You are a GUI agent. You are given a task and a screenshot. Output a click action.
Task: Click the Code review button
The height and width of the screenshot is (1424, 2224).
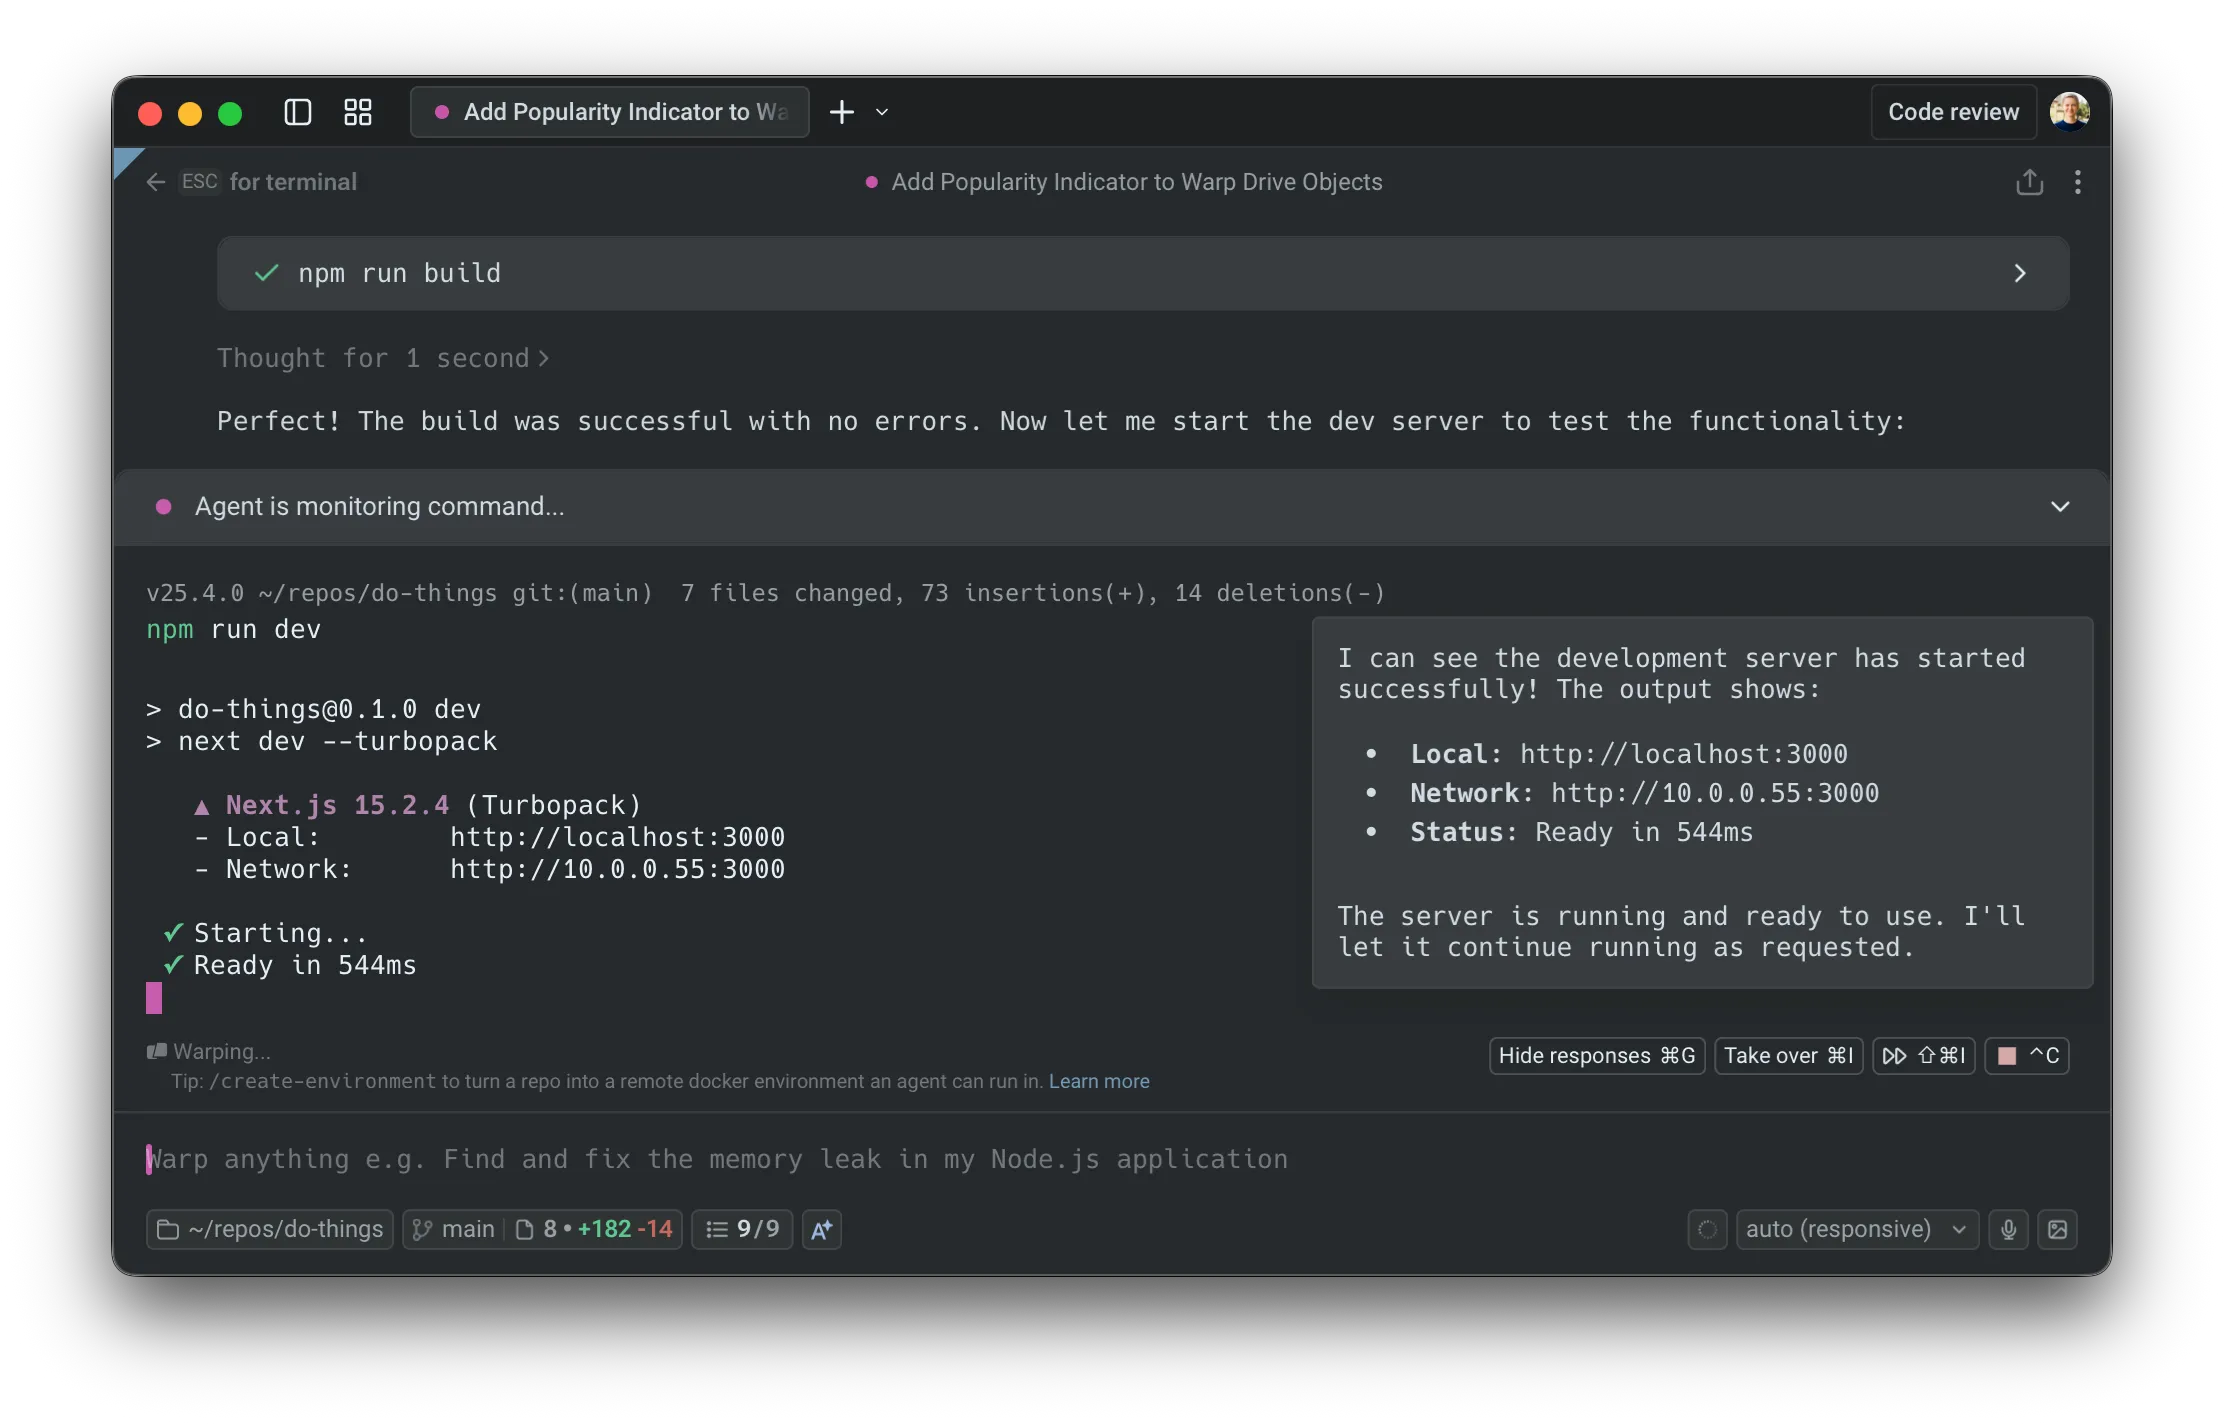tap(1952, 112)
